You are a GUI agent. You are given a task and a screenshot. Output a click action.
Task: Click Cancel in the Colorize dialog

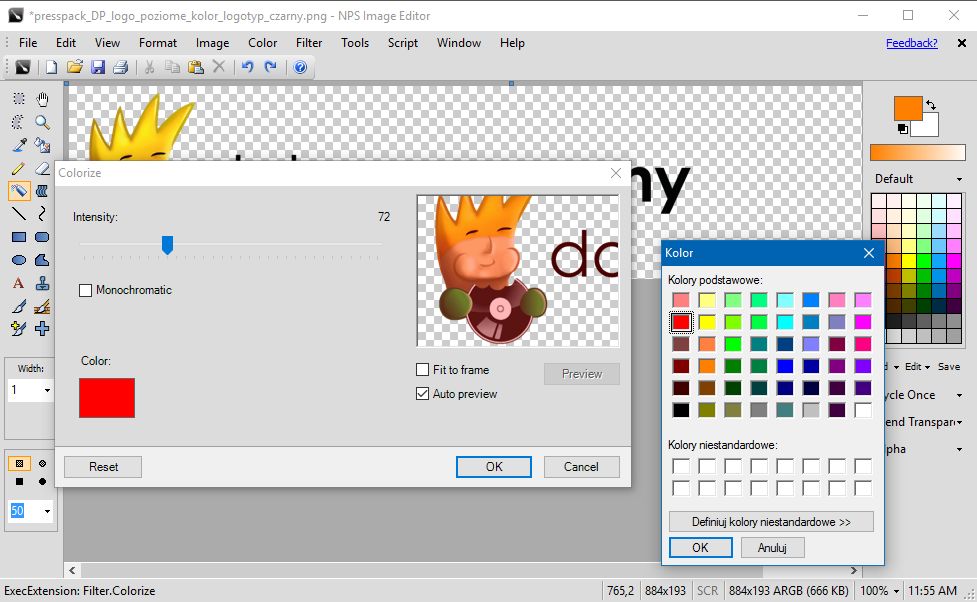click(x=581, y=467)
